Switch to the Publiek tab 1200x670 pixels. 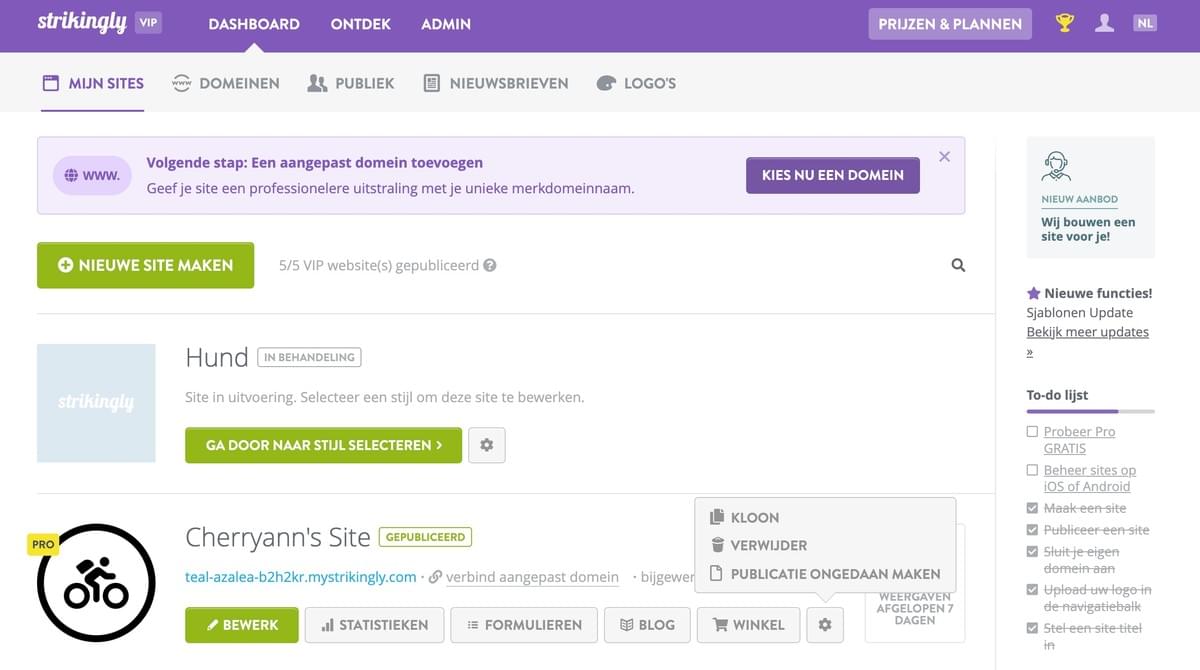(x=351, y=83)
